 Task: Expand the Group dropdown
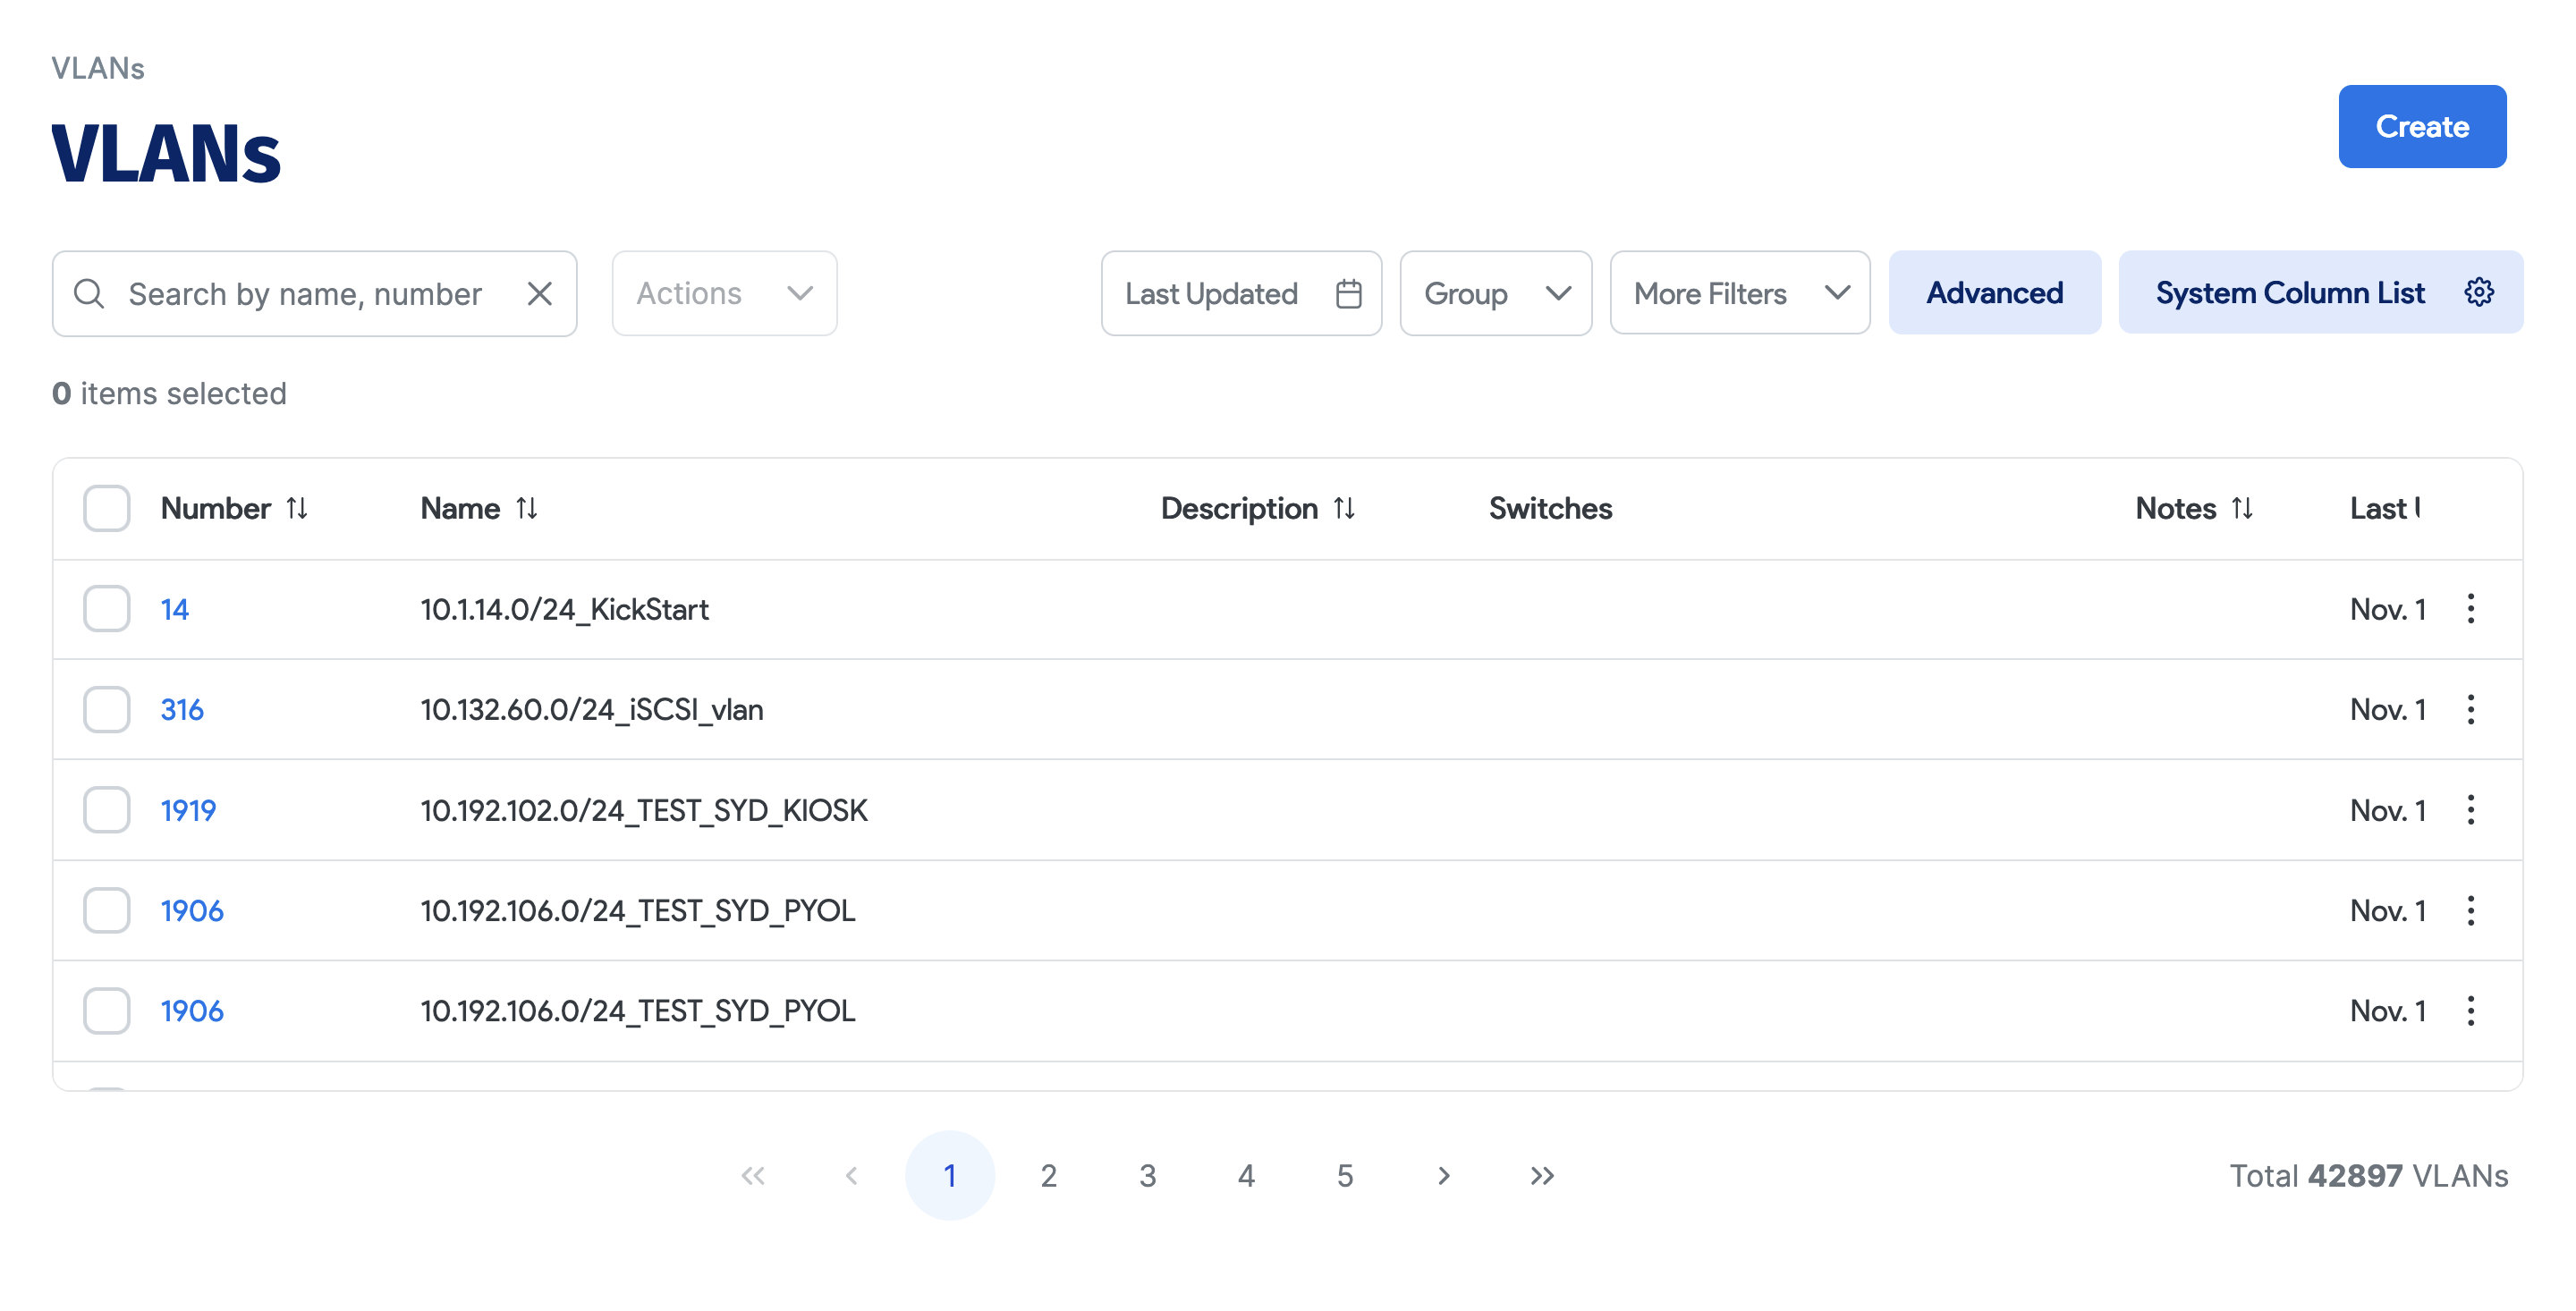(1496, 293)
